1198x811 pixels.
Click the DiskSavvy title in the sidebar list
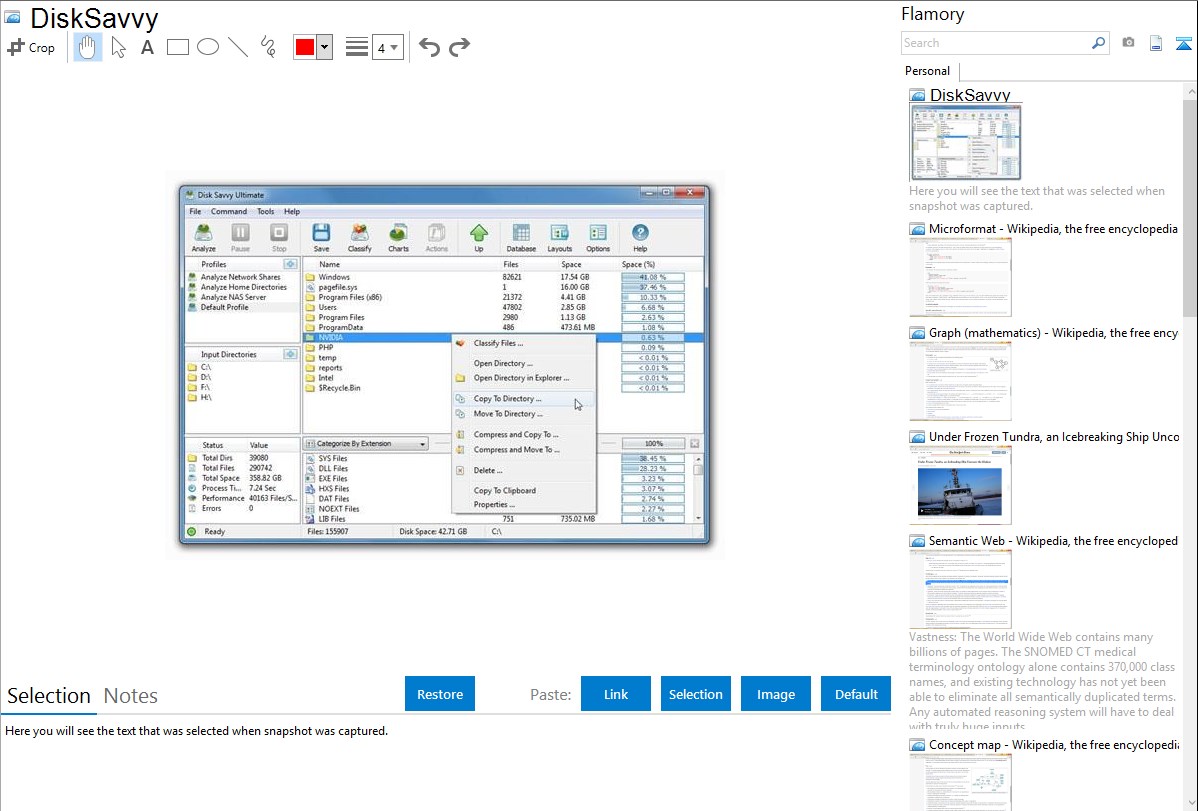click(970, 95)
